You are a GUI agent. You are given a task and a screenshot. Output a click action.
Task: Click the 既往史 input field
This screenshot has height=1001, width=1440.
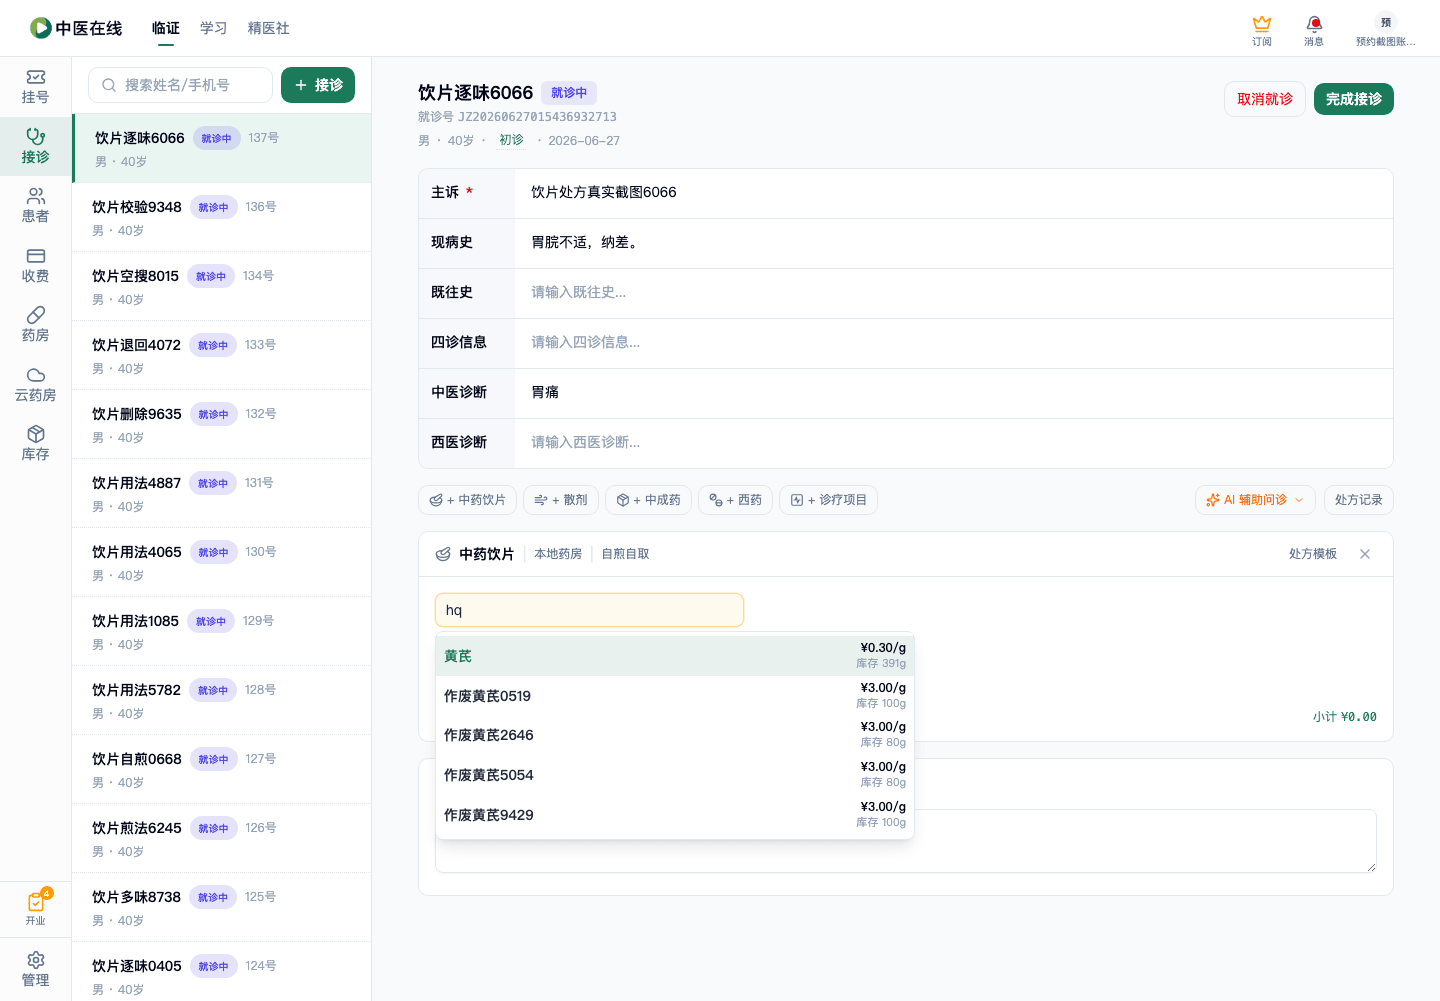tap(954, 293)
